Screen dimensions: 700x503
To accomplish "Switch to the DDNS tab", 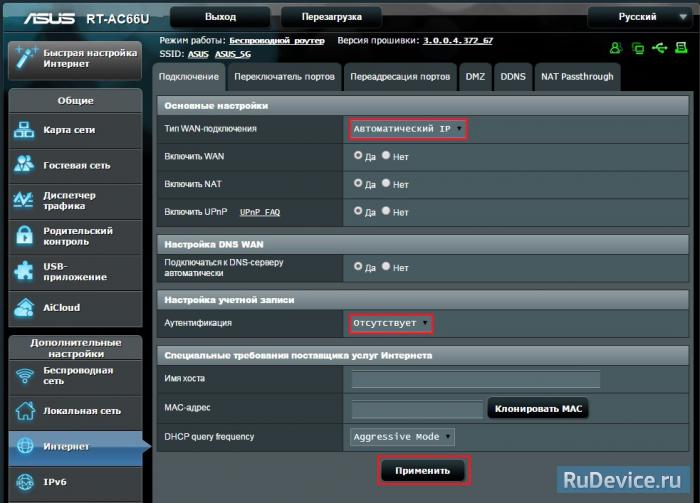I will tap(513, 77).
